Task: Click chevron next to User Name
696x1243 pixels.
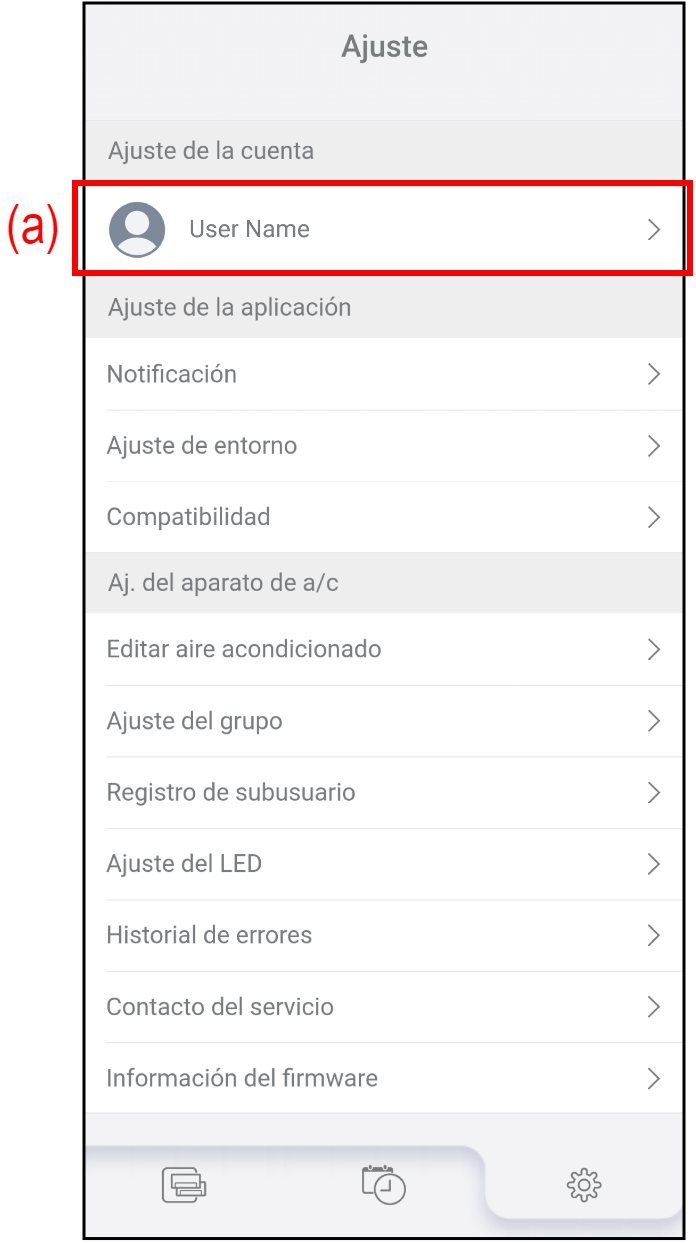Action: [x=654, y=230]
